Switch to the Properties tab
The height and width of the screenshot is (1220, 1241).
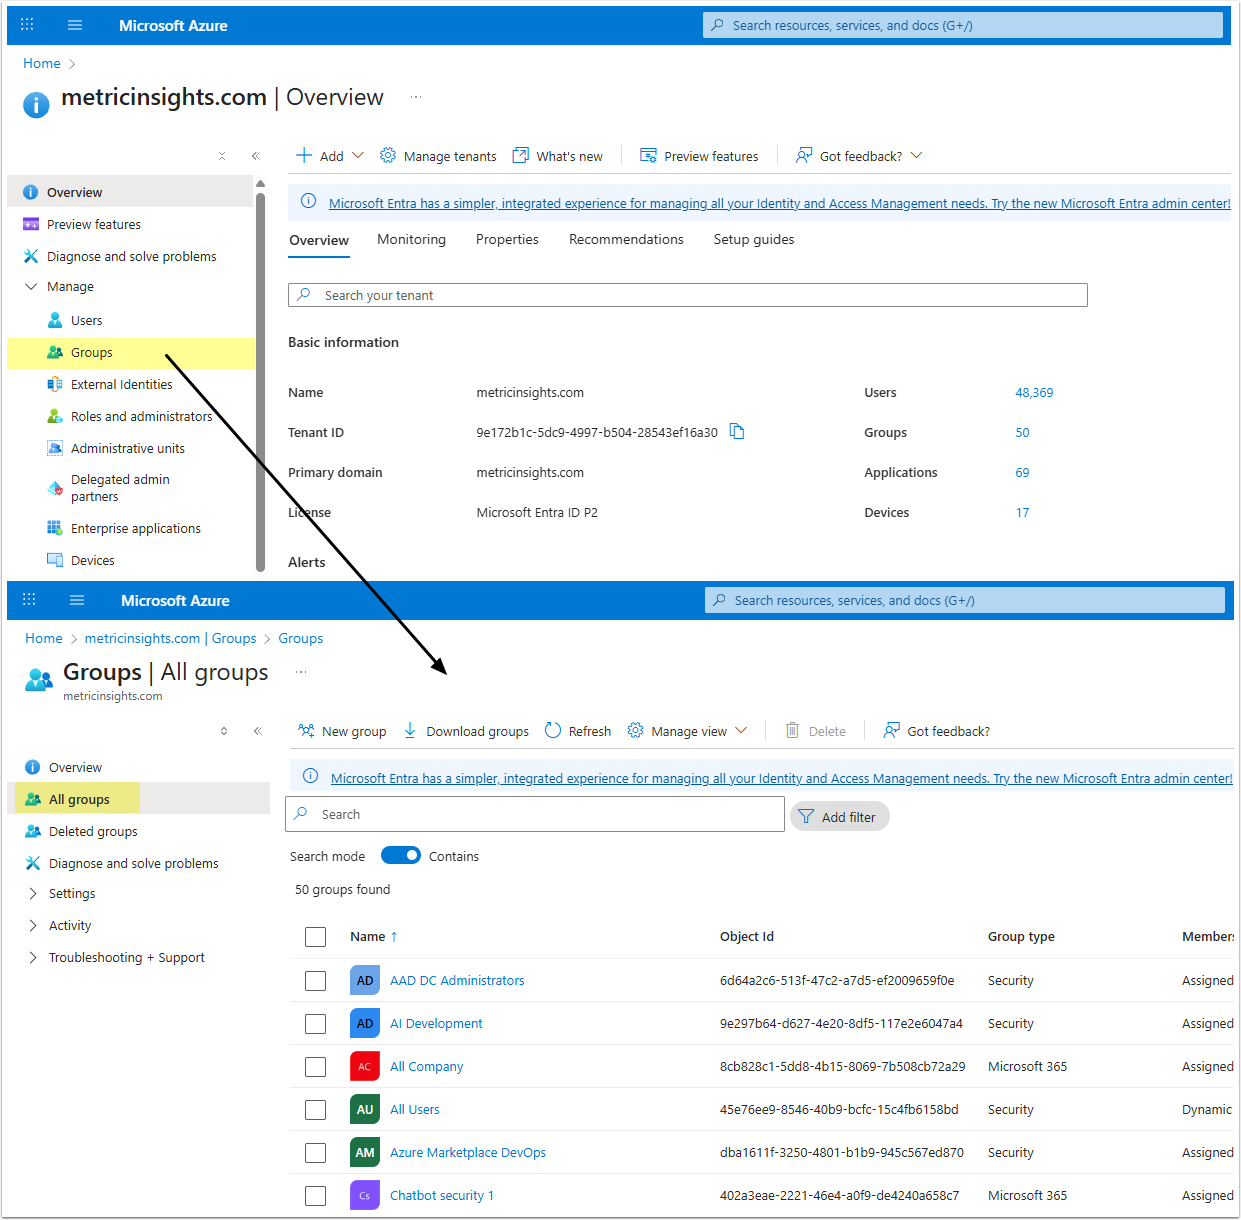(x=507, y=240)
